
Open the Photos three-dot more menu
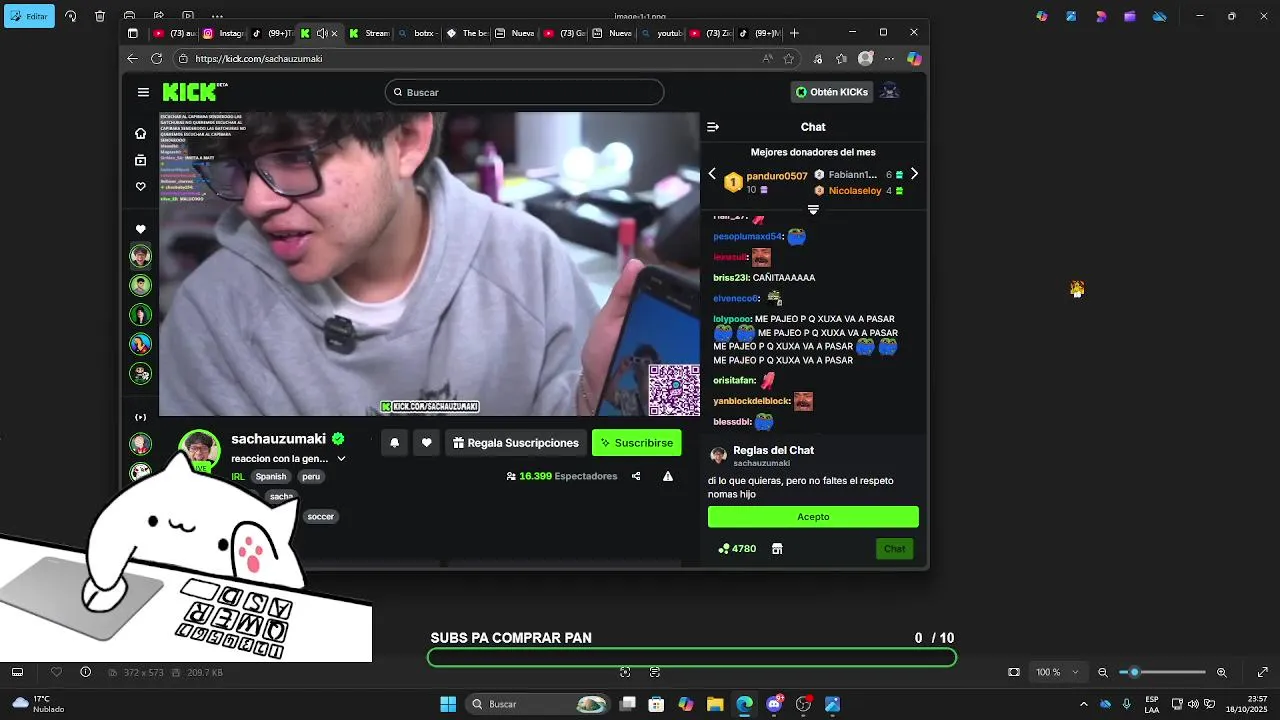[x=218, y=16]
